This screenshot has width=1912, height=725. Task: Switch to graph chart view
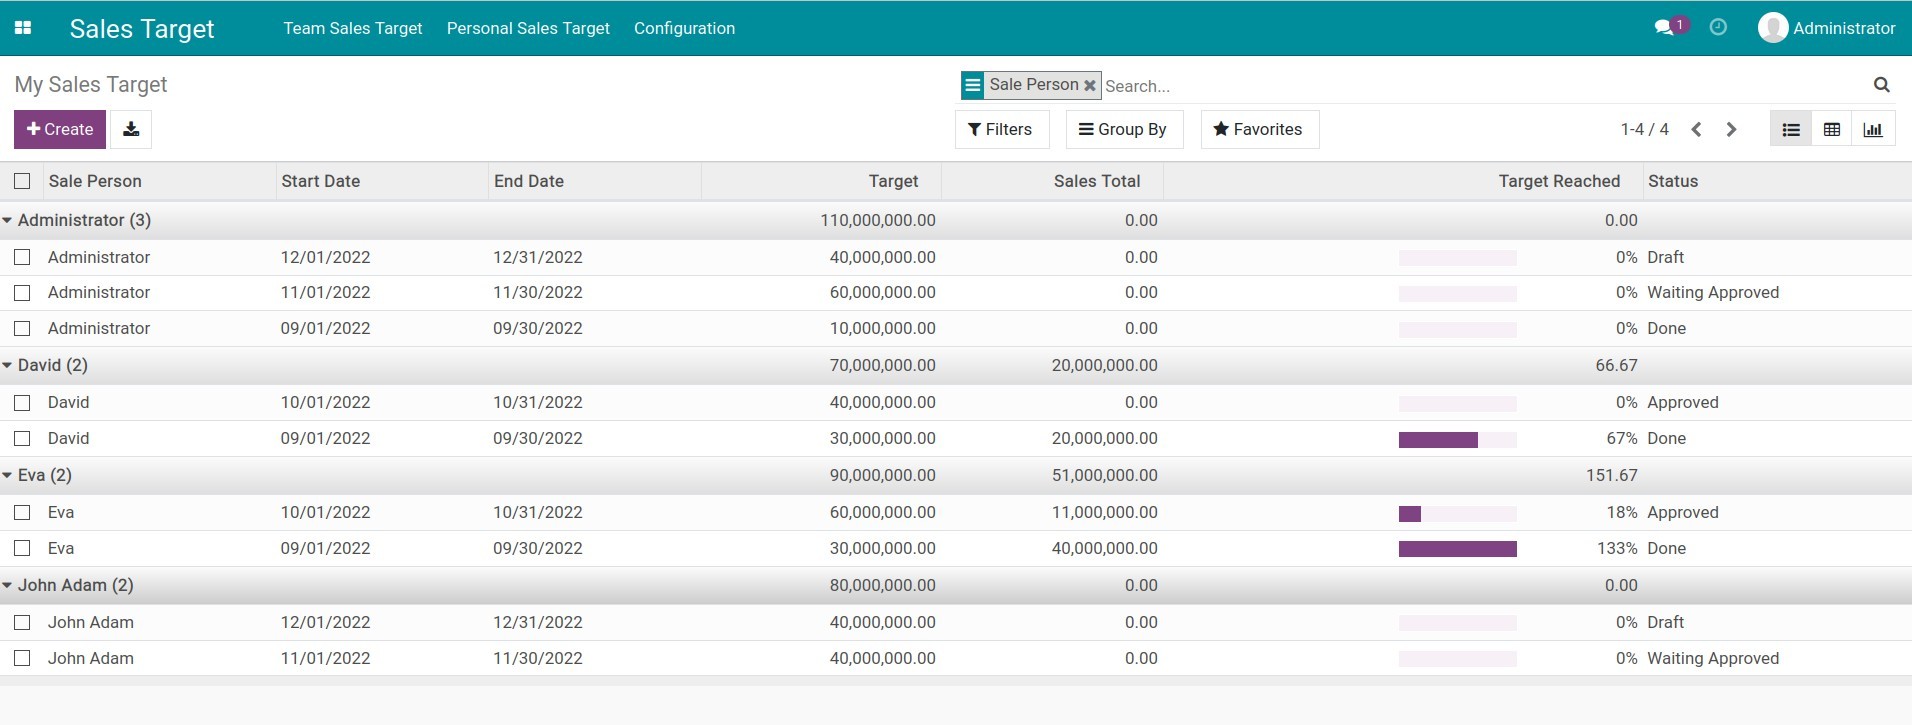(1873, 129)
